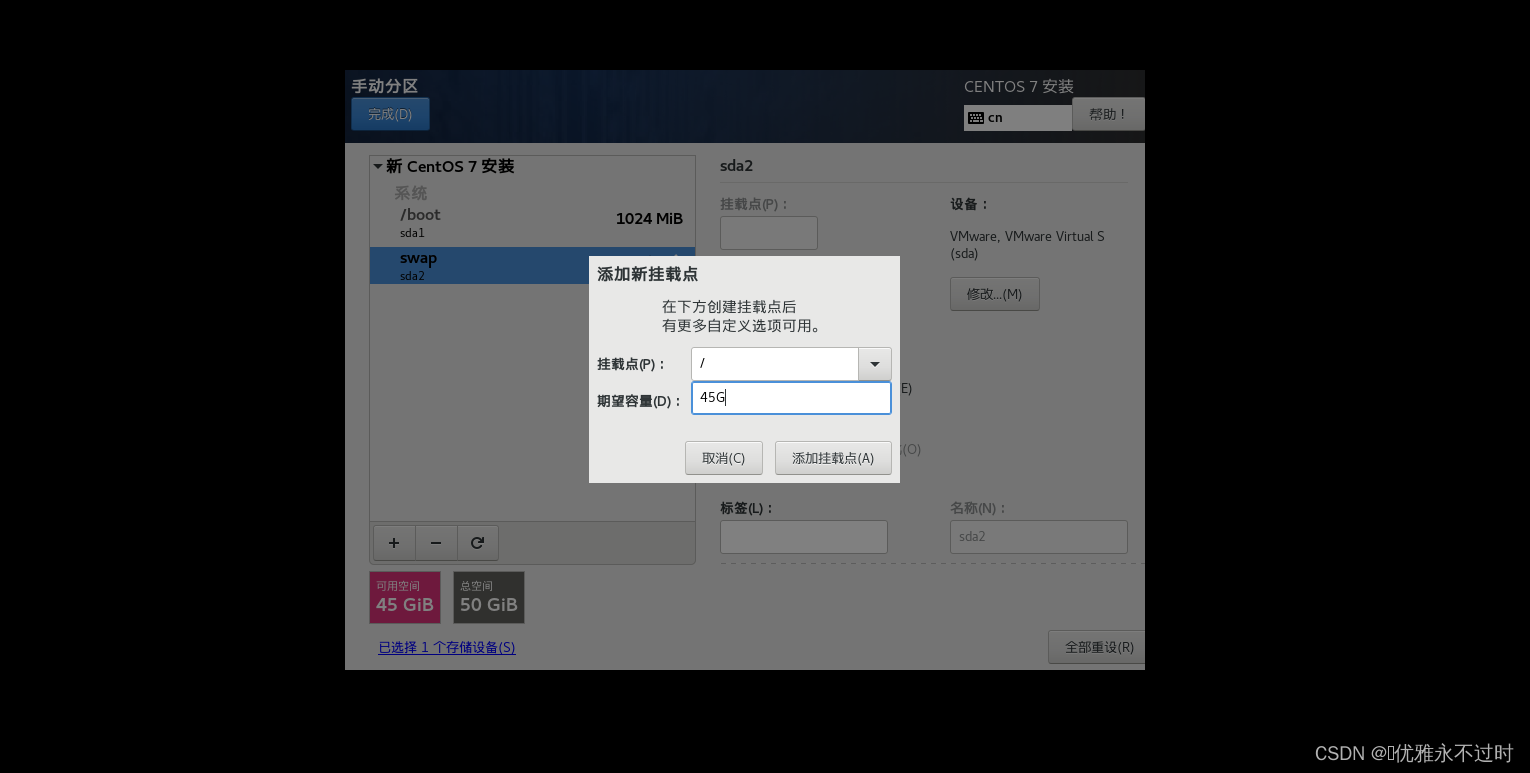Click the CENTOS 7 安装 header text
1530x773 pixels.
pyautogui.click(x=1019, y=87)
